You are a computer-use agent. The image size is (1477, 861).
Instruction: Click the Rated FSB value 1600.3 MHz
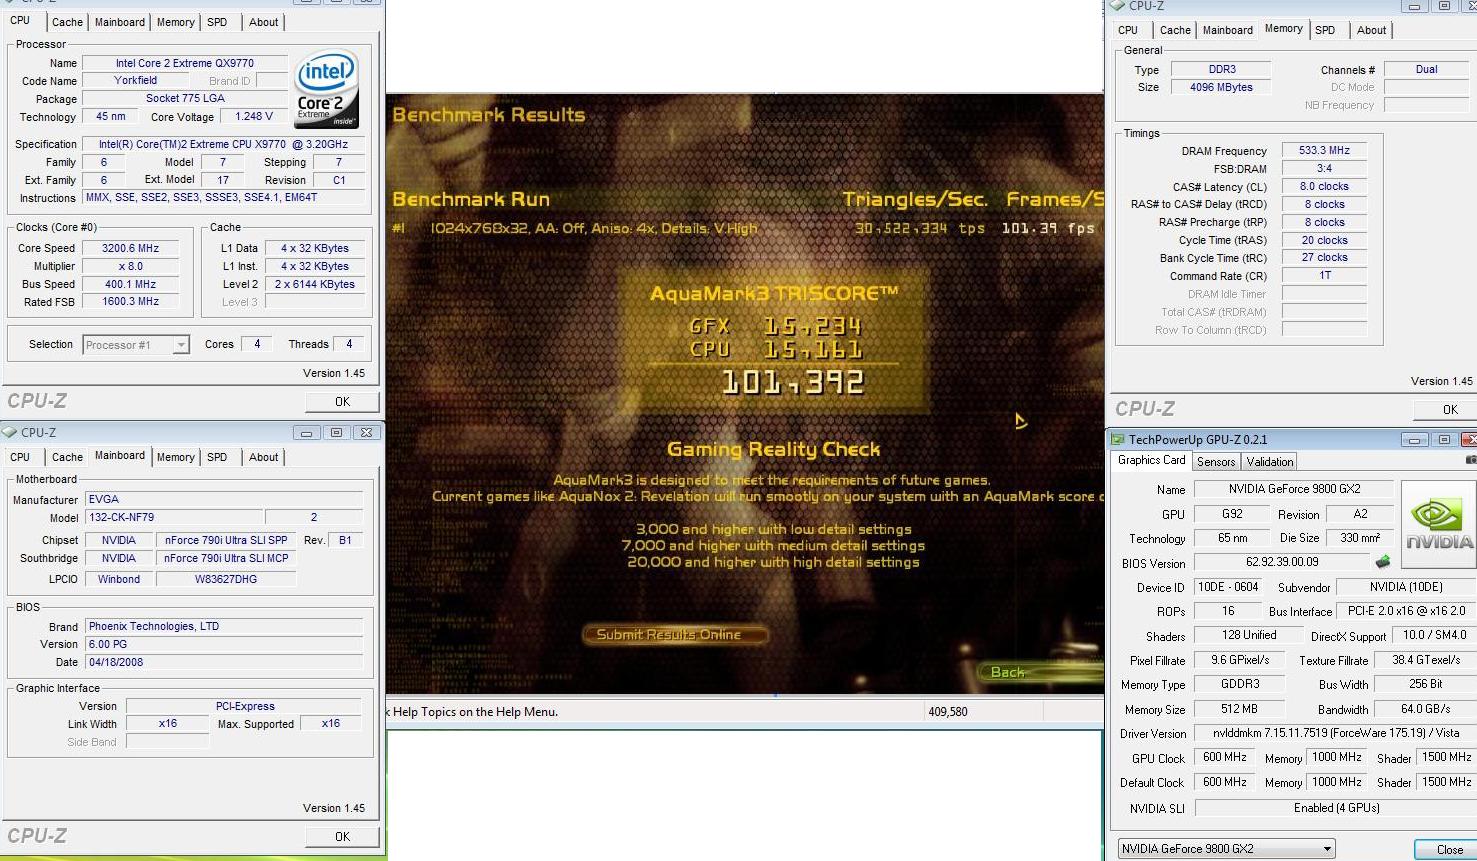pos(131,302)
